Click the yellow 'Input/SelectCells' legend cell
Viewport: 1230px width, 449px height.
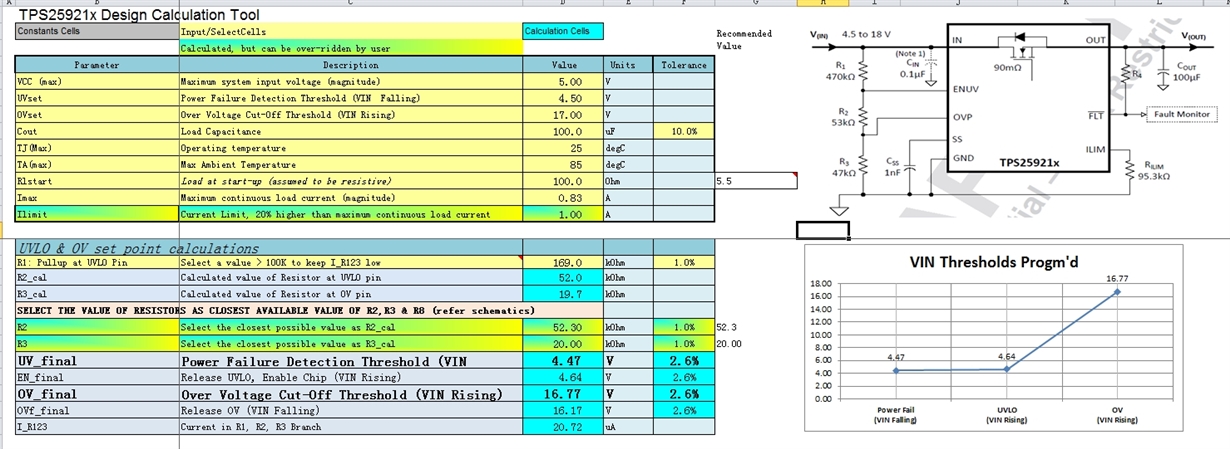350,31
